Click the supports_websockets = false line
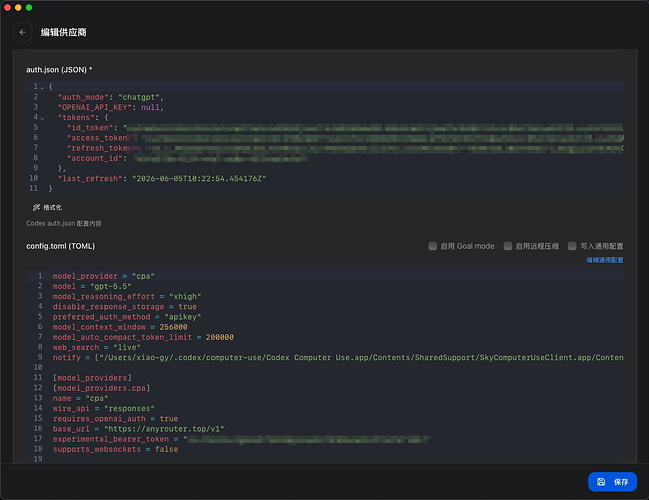This screenshot has width=649, height=500. tap(115, 450)
